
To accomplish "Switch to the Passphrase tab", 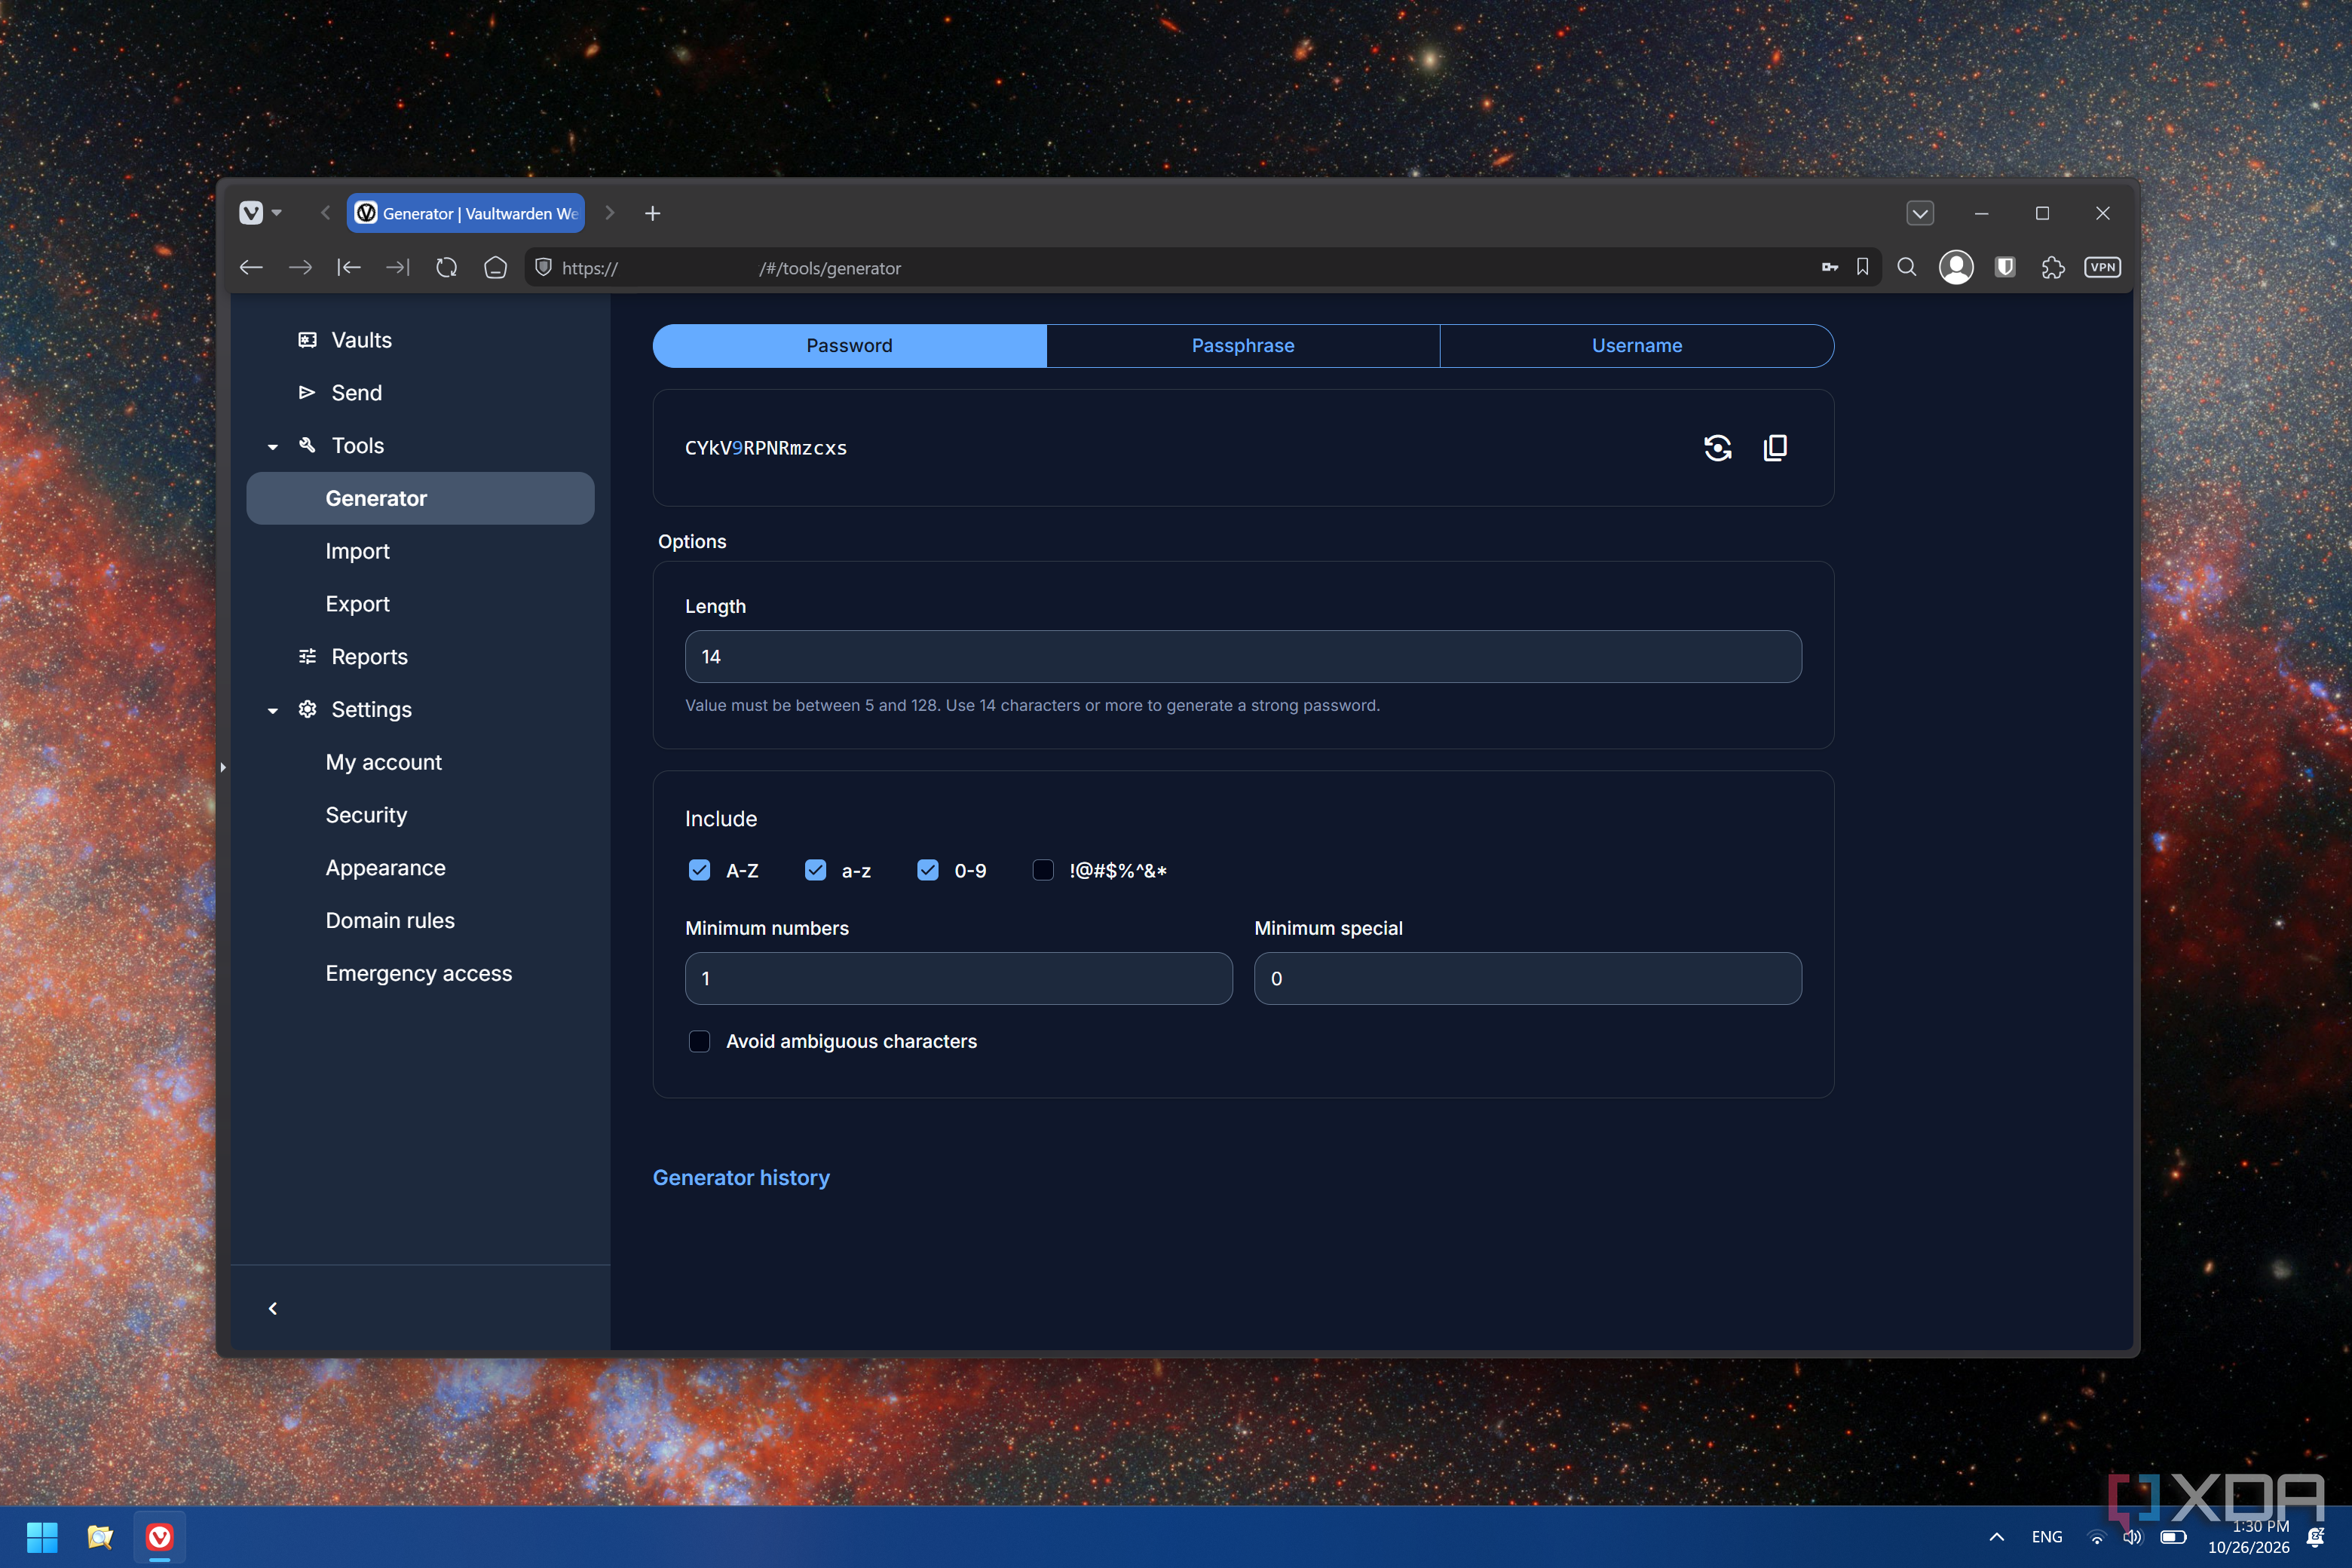I will tap(1243, 346).
